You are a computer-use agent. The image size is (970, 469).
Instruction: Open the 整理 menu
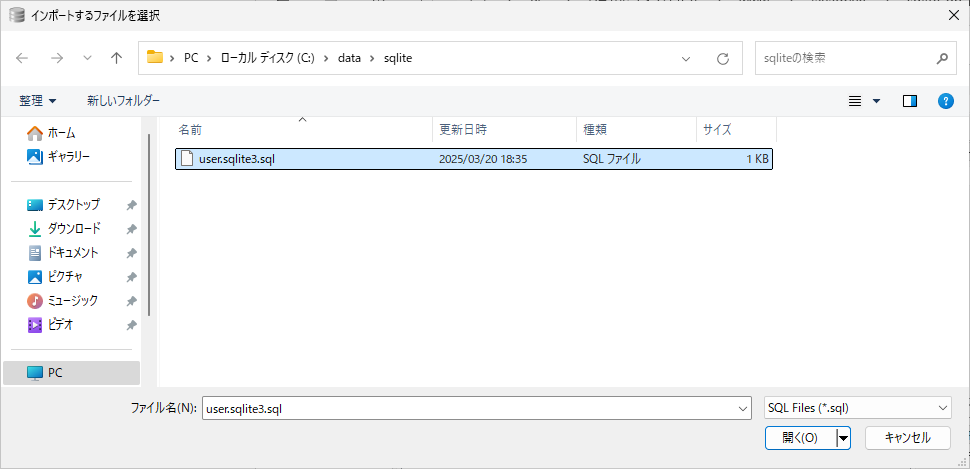pyautogui.click(x=38, y=101)
